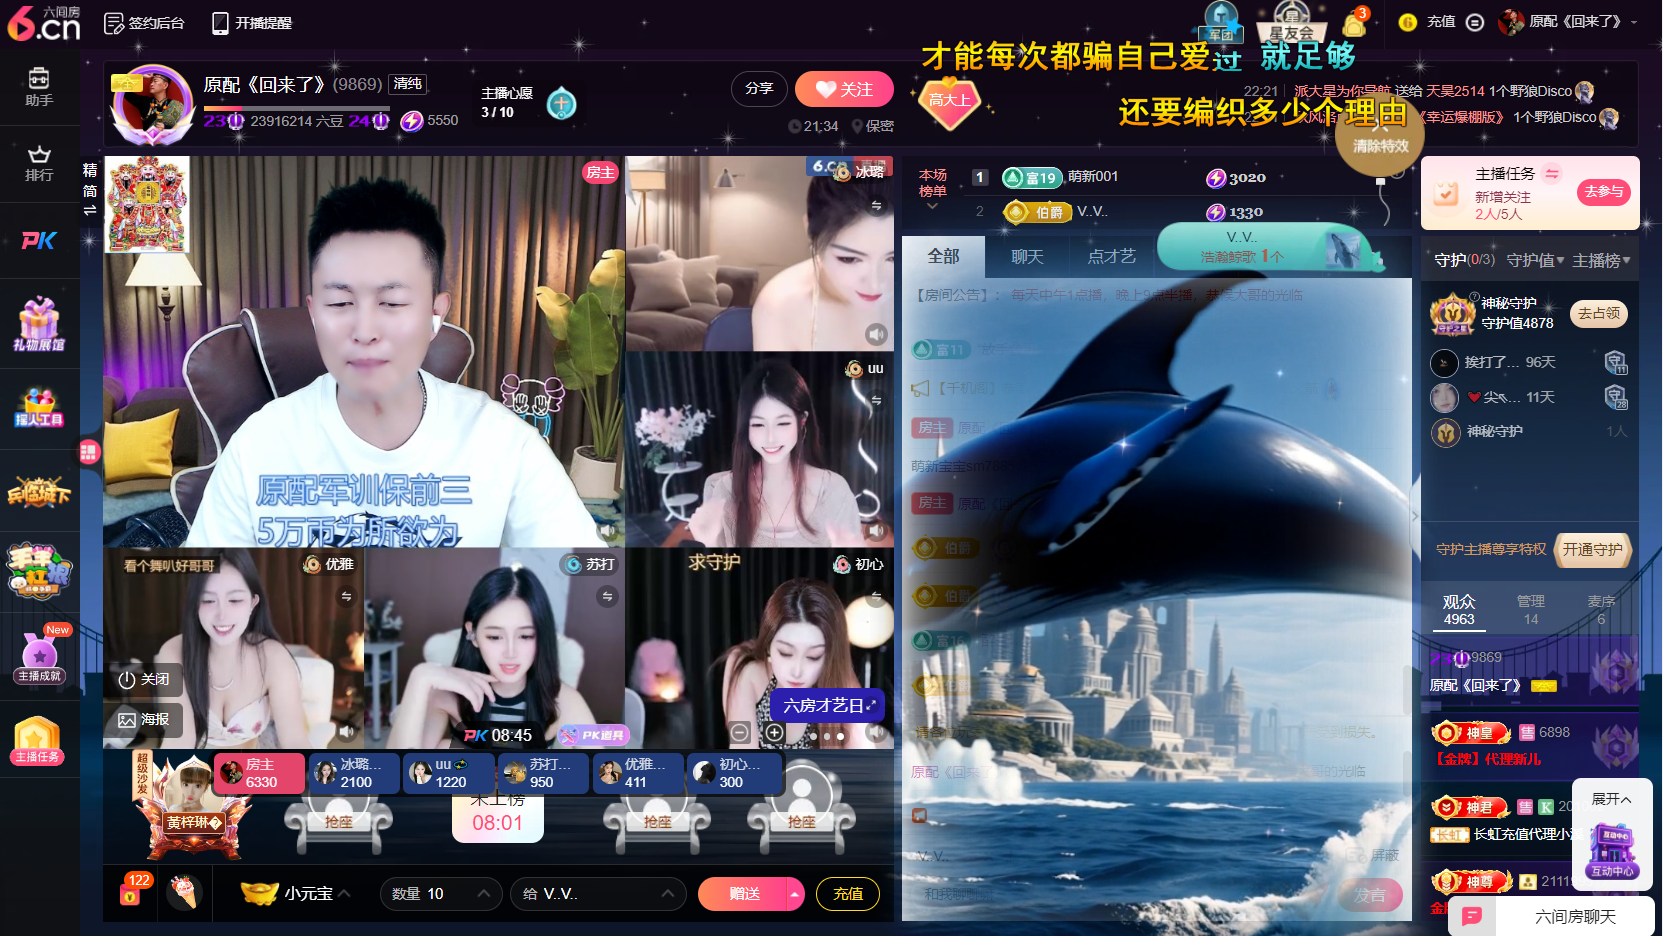Open 签约后台 in top bar
Image resolution: width=1663 pixels, height=936 pixels.
(x=144, y=23)
